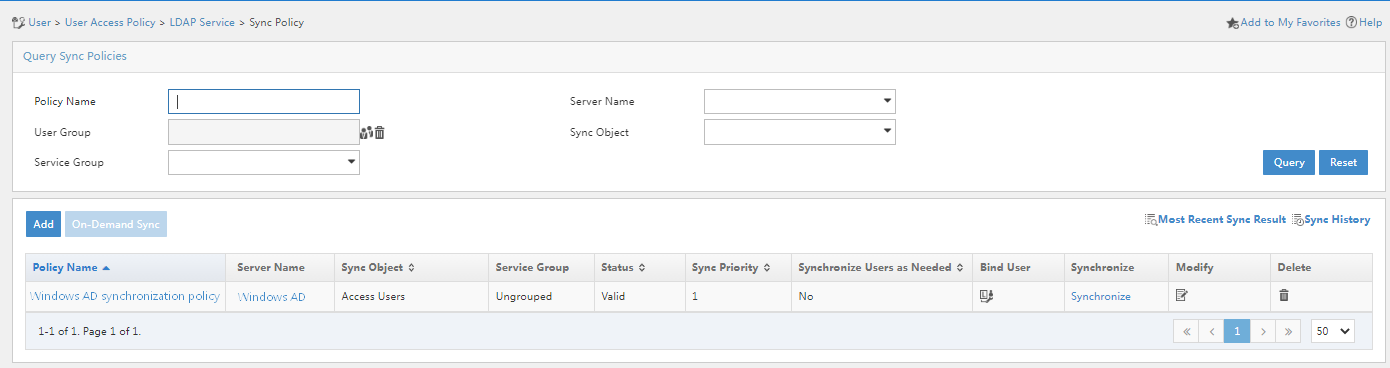Delete the Windows AD synchronization policy
This screenshot has height=368, width=1390.
[1284, 296]
